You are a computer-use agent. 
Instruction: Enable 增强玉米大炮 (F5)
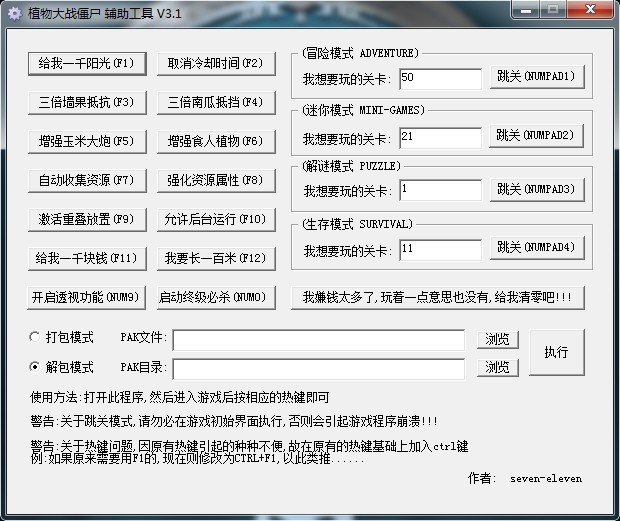tap(87, 142)
